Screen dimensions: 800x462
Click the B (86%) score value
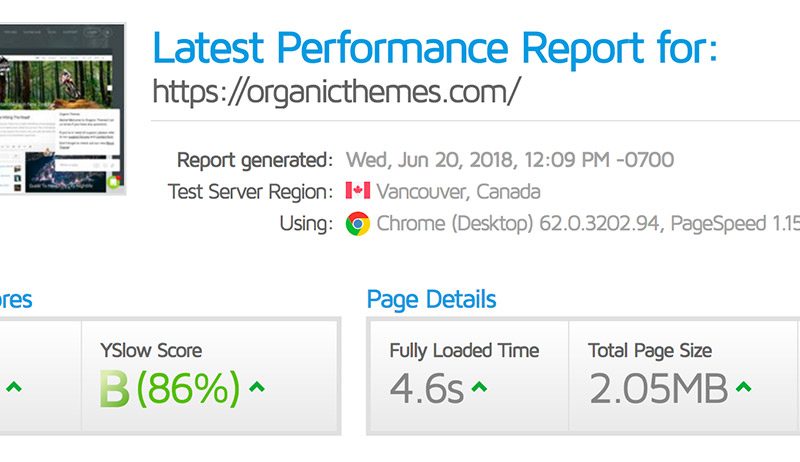(x=170, y=389)
